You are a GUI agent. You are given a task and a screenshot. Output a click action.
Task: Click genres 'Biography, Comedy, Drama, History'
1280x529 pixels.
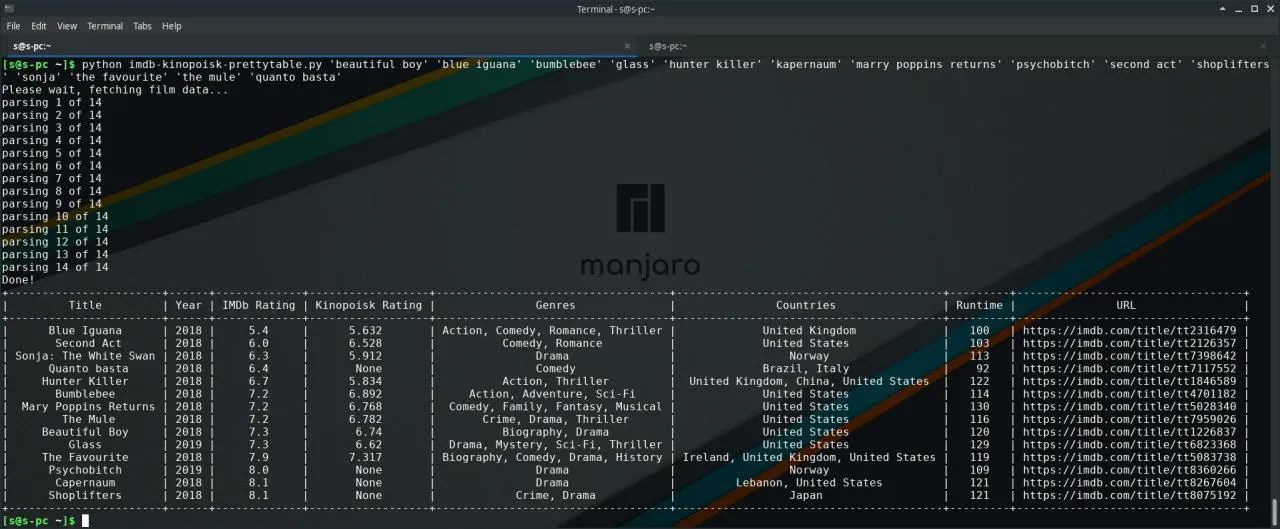[x=552, y=458]
